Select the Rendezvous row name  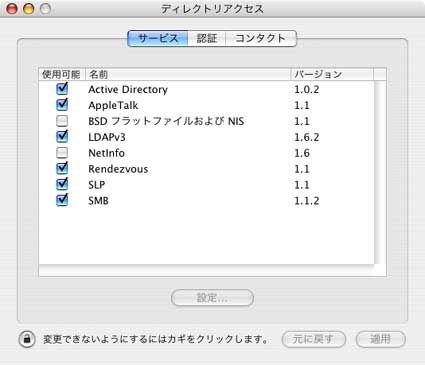(118, 169)
